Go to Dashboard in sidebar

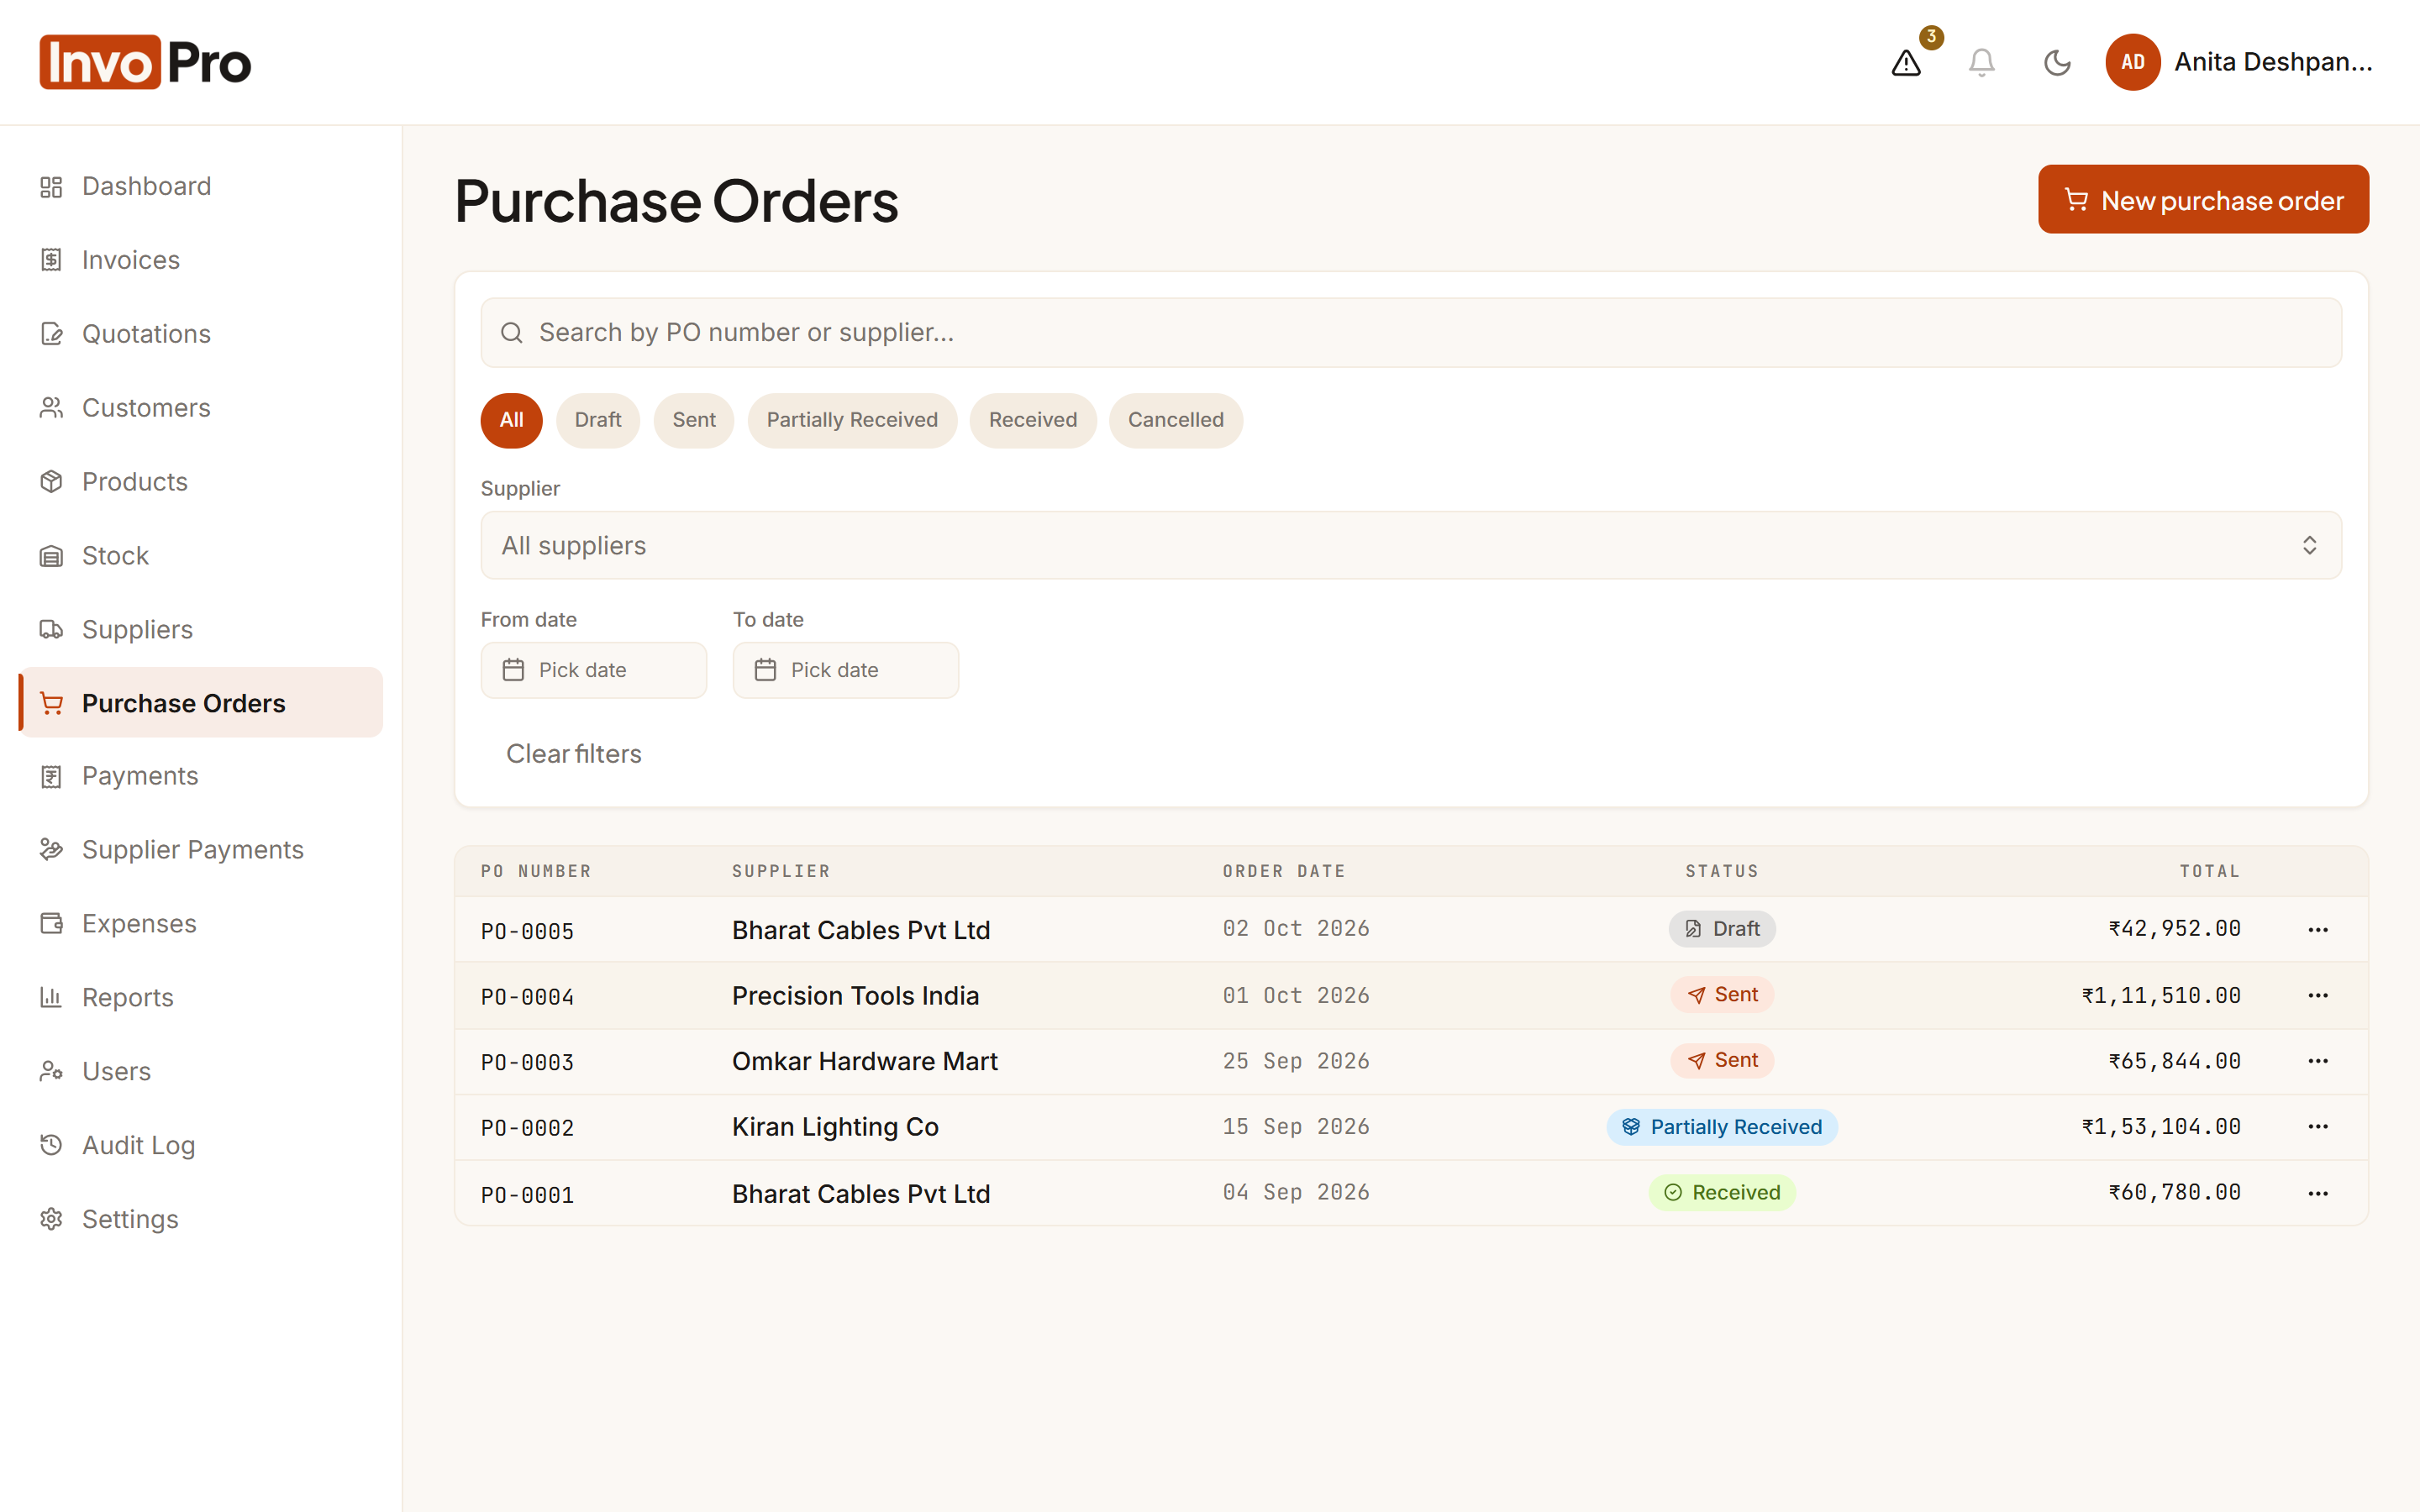[201, 186]
